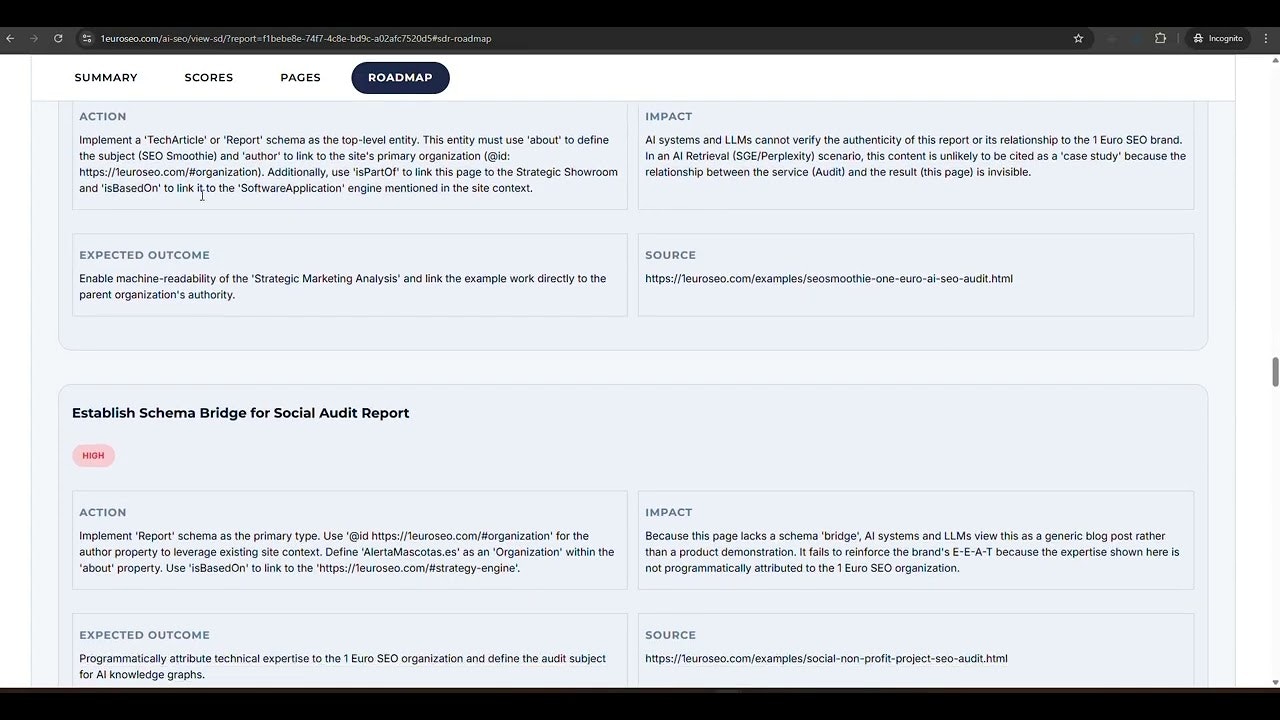Click the first card's IMPACT label
The height and width of the screenshot is (720, 1280).
[669, 116]
